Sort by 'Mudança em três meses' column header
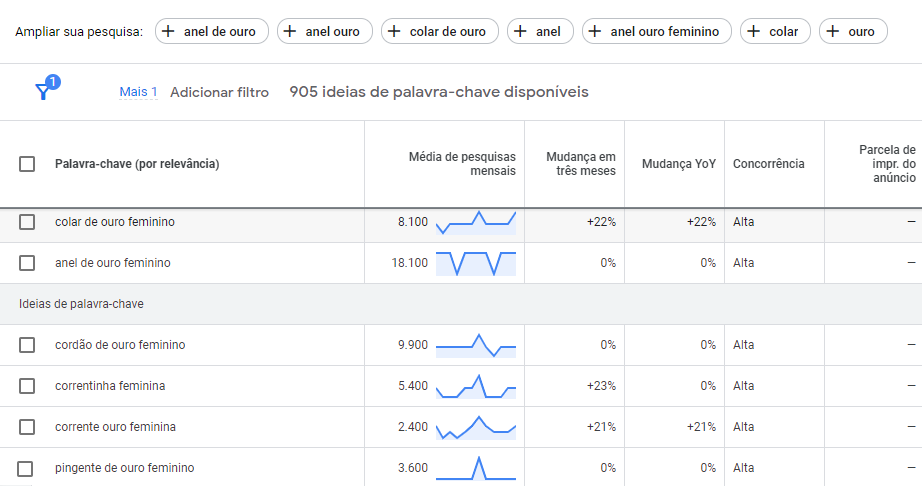This screenshot has height=486, width=922. click(580, 164)
